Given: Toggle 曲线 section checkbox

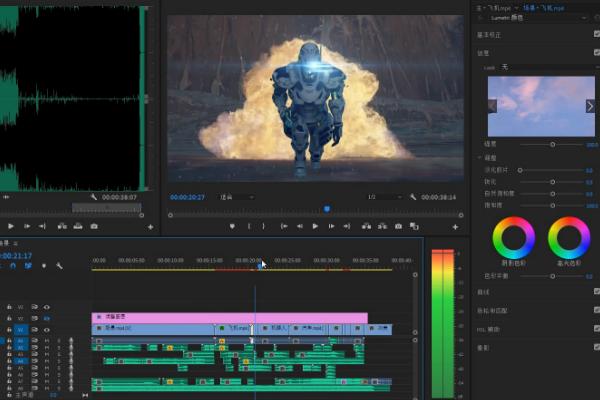Looking at the screenshot, I should pos(597,292).
